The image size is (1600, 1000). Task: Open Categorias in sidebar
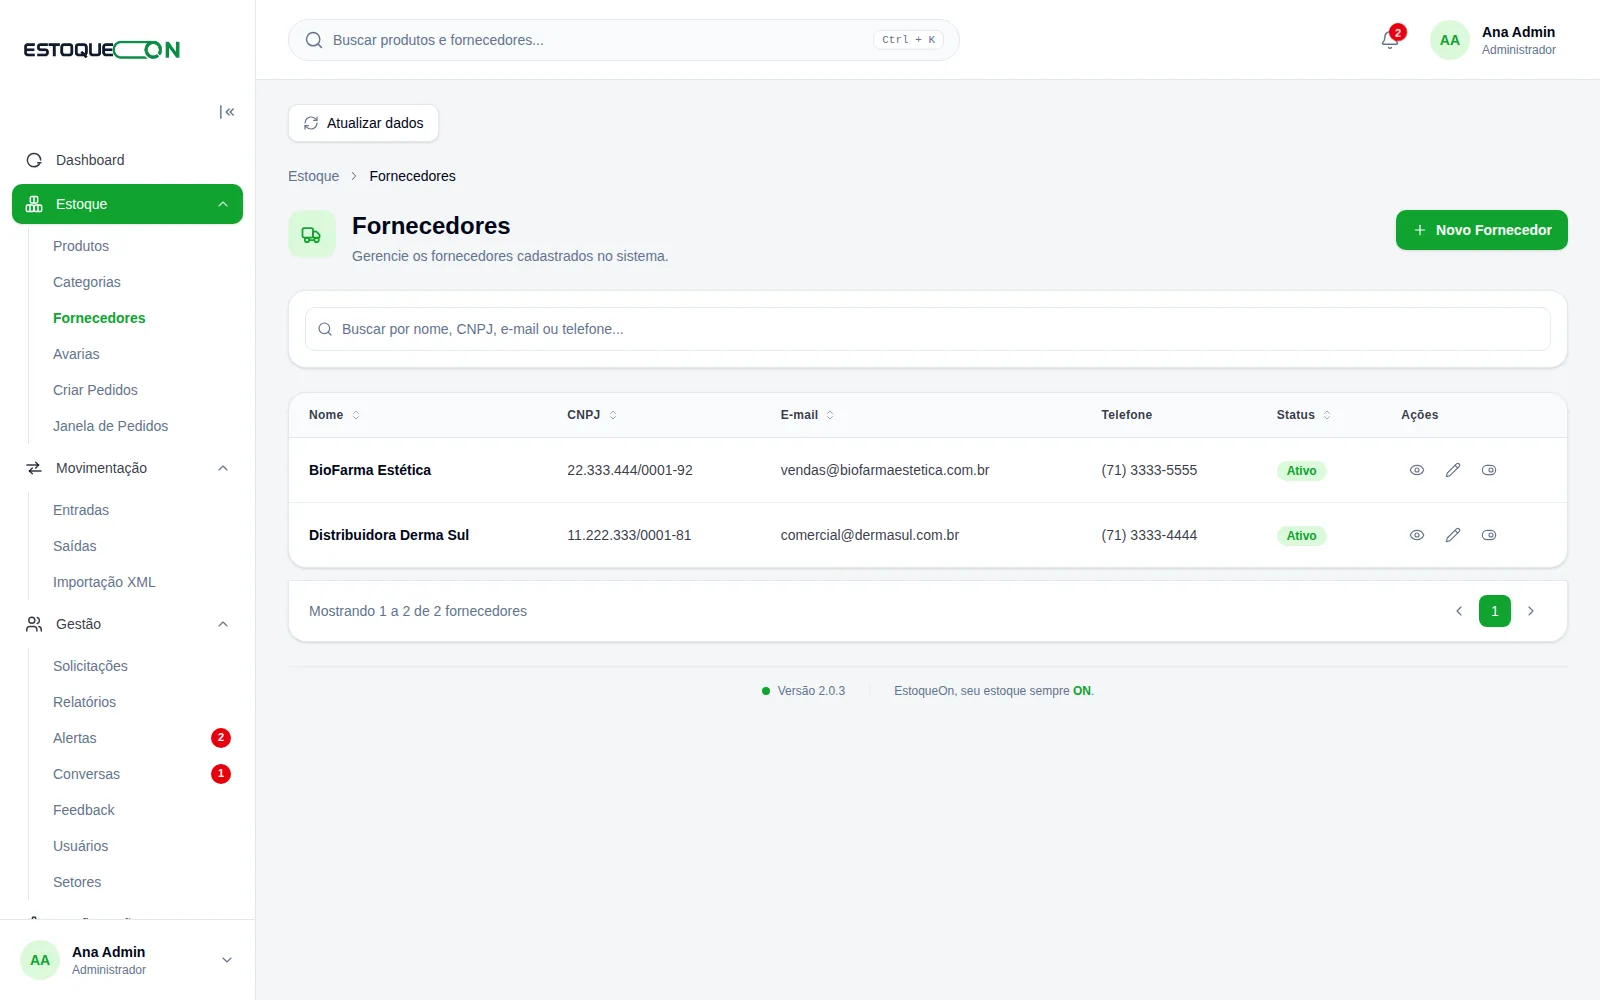(x=87, y=282)
